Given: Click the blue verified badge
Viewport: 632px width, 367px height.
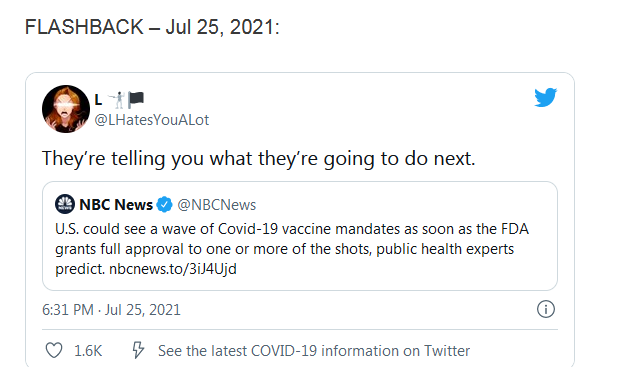Looking at the screenshot, I should tap(164, 205).
